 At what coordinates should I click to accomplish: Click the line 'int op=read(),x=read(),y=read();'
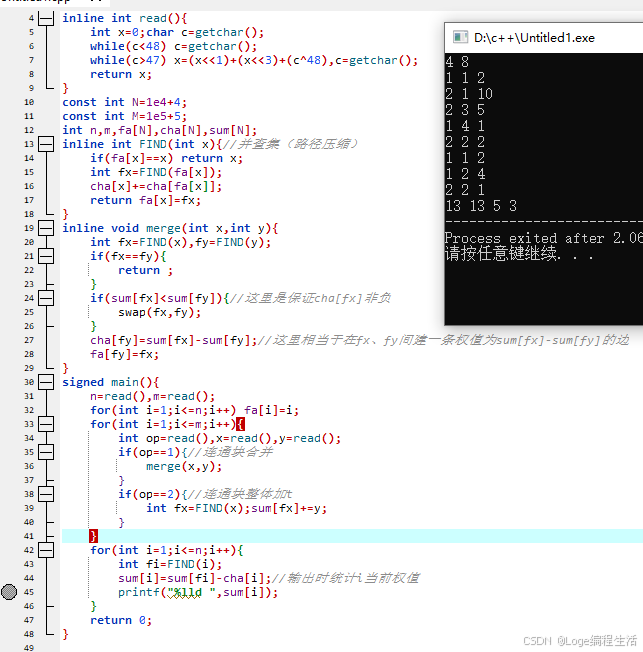coord(229,438)
